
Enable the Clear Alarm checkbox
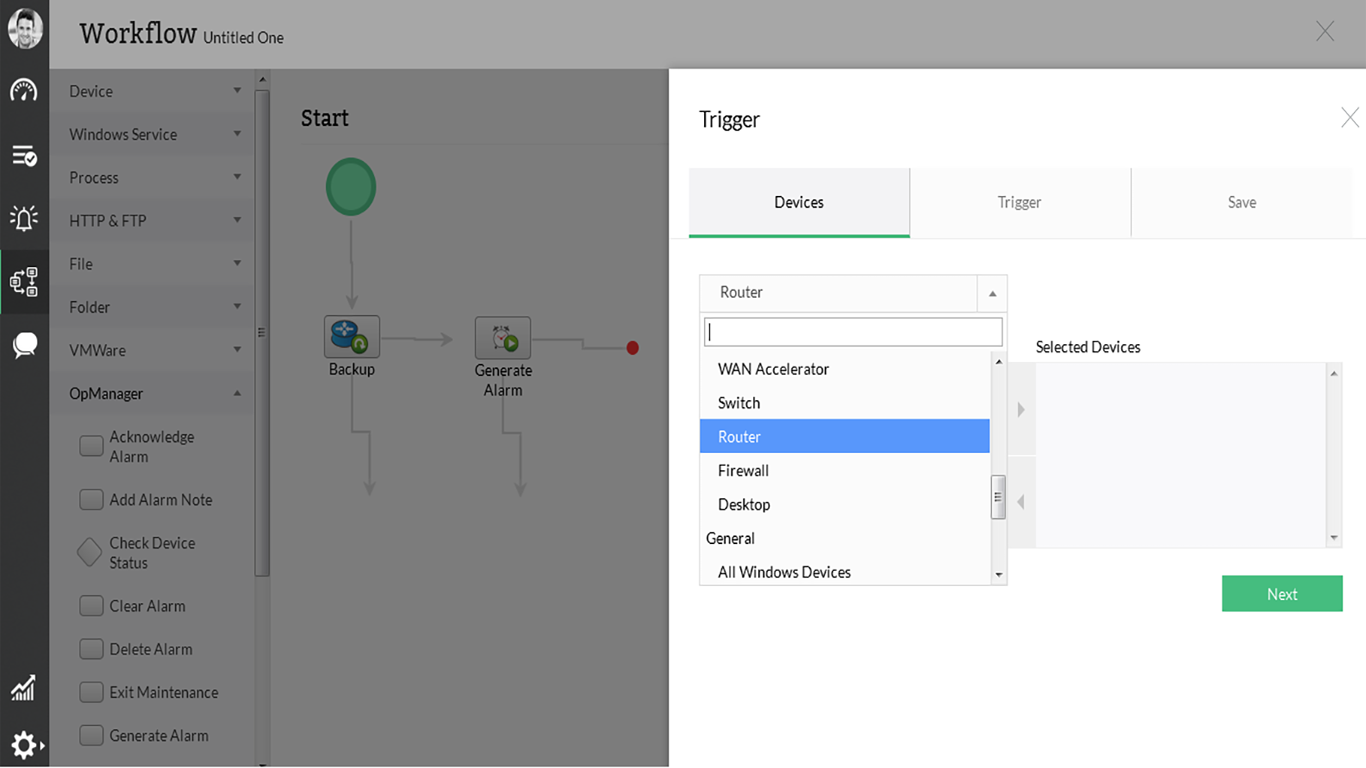click(x=91, y=605)
